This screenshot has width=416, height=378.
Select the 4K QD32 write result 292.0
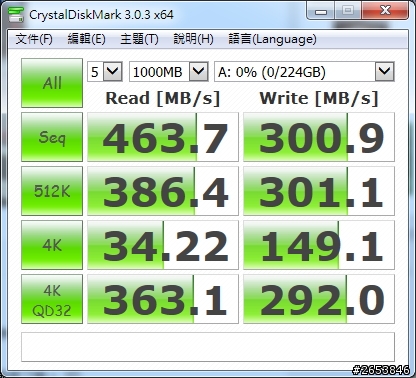[x=319, y=299]
